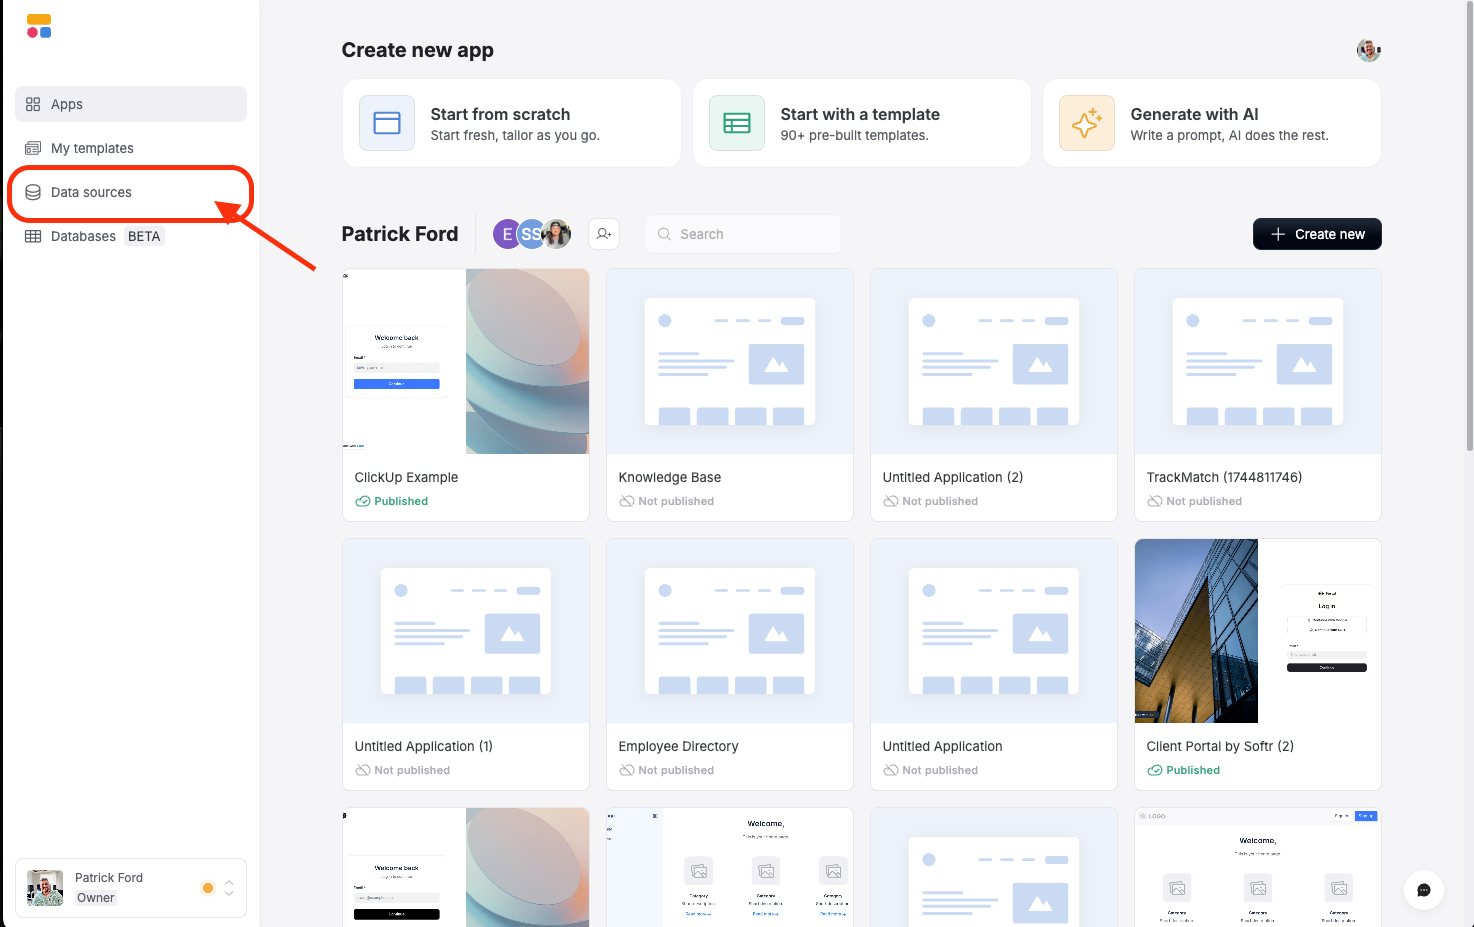Click Not published icon under Employee Directory

click(627, 770)
